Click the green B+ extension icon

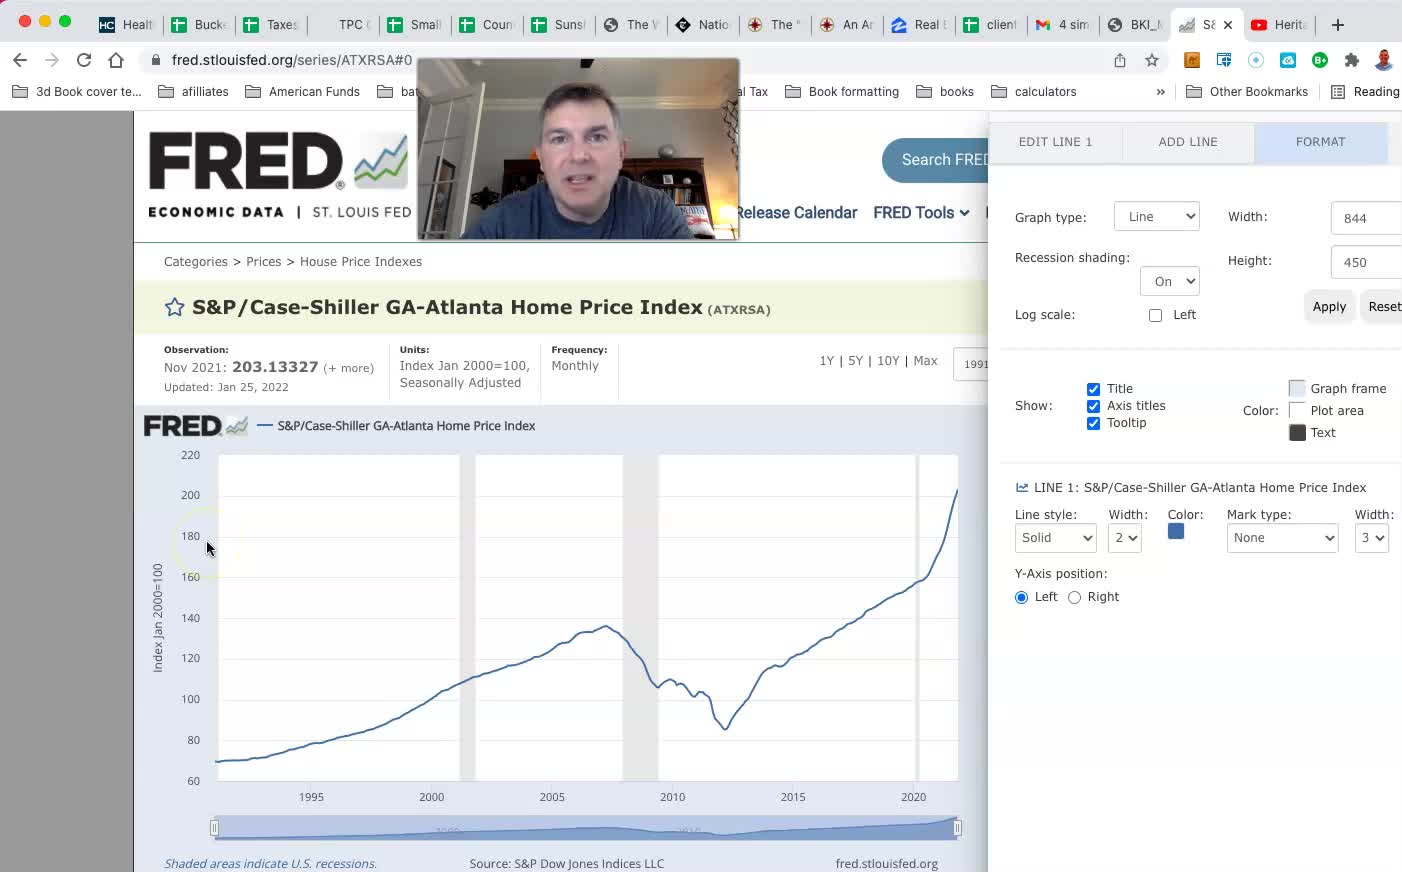point(1320,60)
